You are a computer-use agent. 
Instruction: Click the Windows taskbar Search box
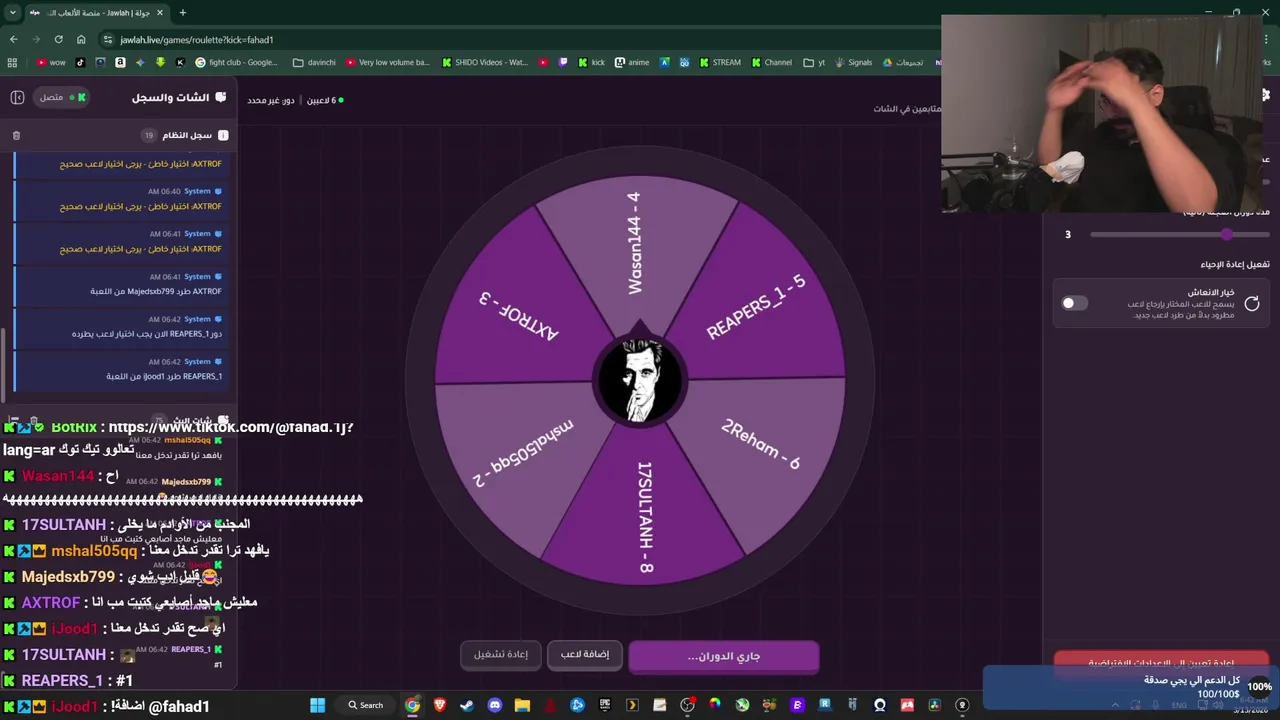365,705
